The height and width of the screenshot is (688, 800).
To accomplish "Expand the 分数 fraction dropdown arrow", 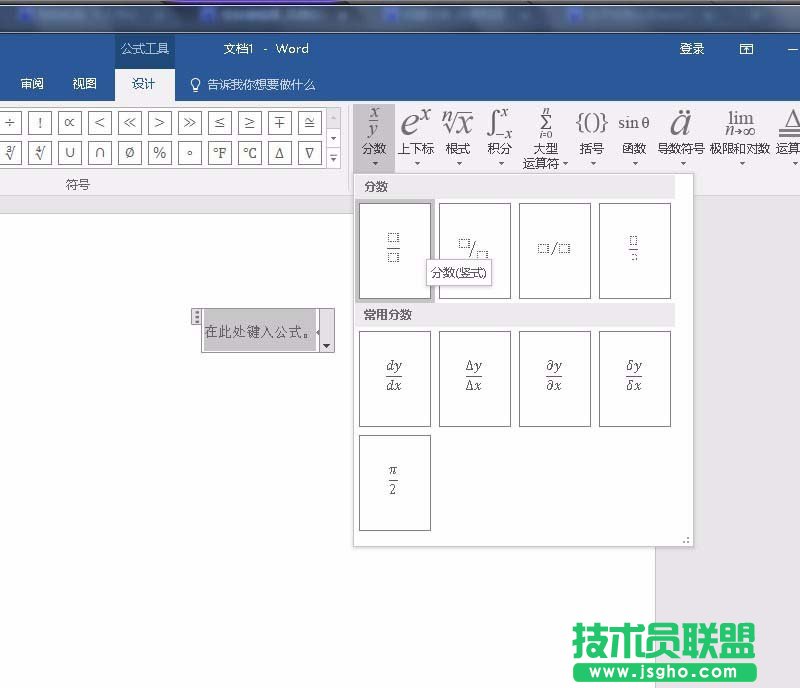I will 374,163.
